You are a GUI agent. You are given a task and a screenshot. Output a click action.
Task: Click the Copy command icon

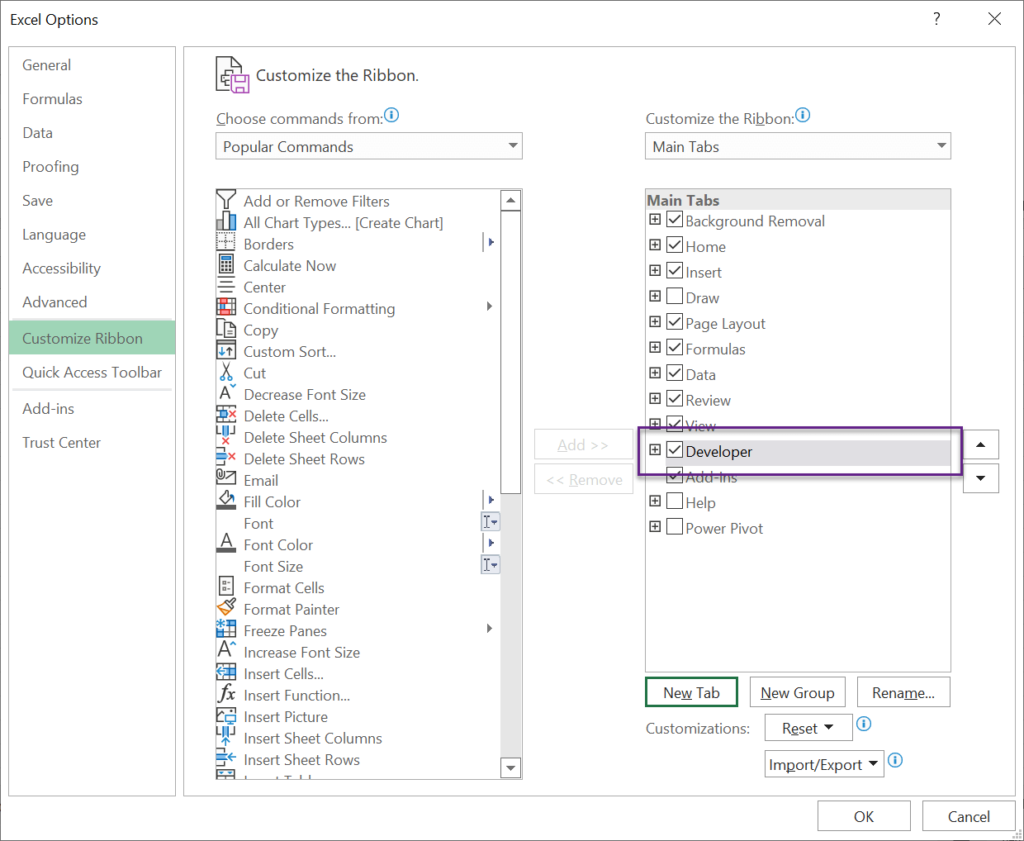[x=228, y=330]
